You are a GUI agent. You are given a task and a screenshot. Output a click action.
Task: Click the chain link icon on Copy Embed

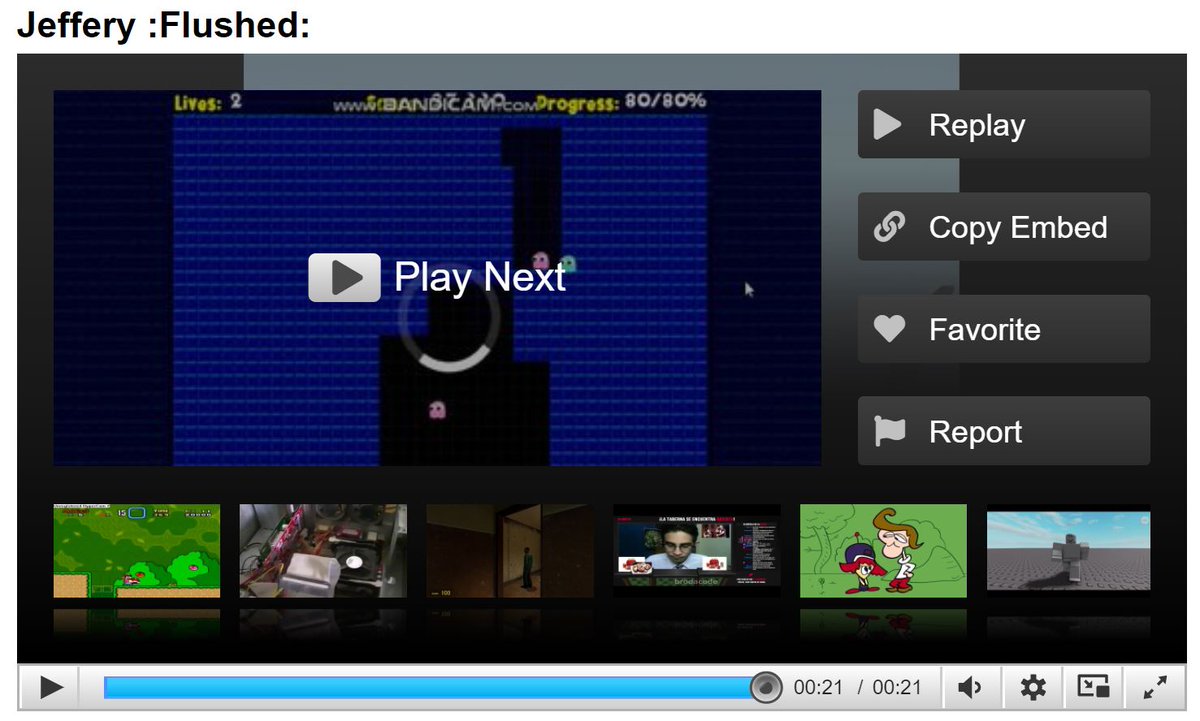pyautogui.click(x=889, y=227)
